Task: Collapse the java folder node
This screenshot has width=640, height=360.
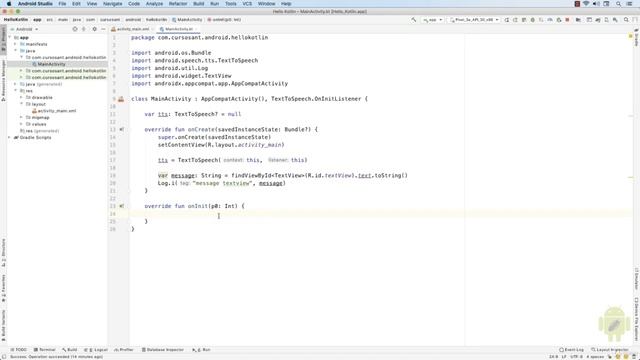Action: point(16,51)
